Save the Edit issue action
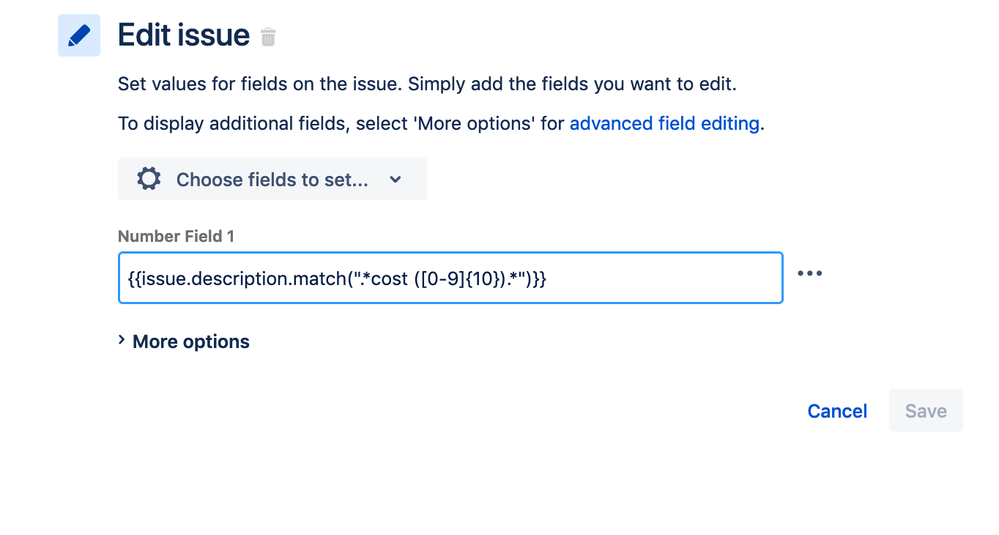The height and width of the screenshot is (535, 999). point(926,411)
